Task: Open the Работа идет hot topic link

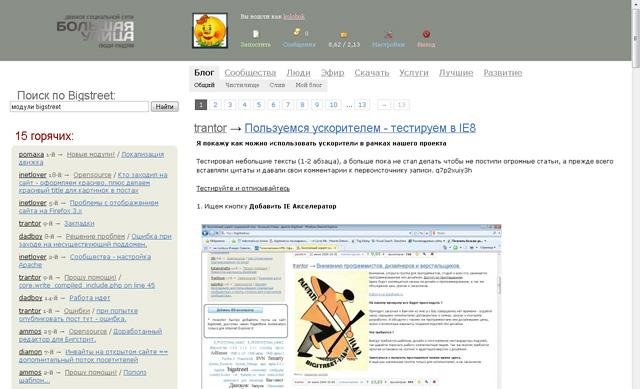Action: 89,298
